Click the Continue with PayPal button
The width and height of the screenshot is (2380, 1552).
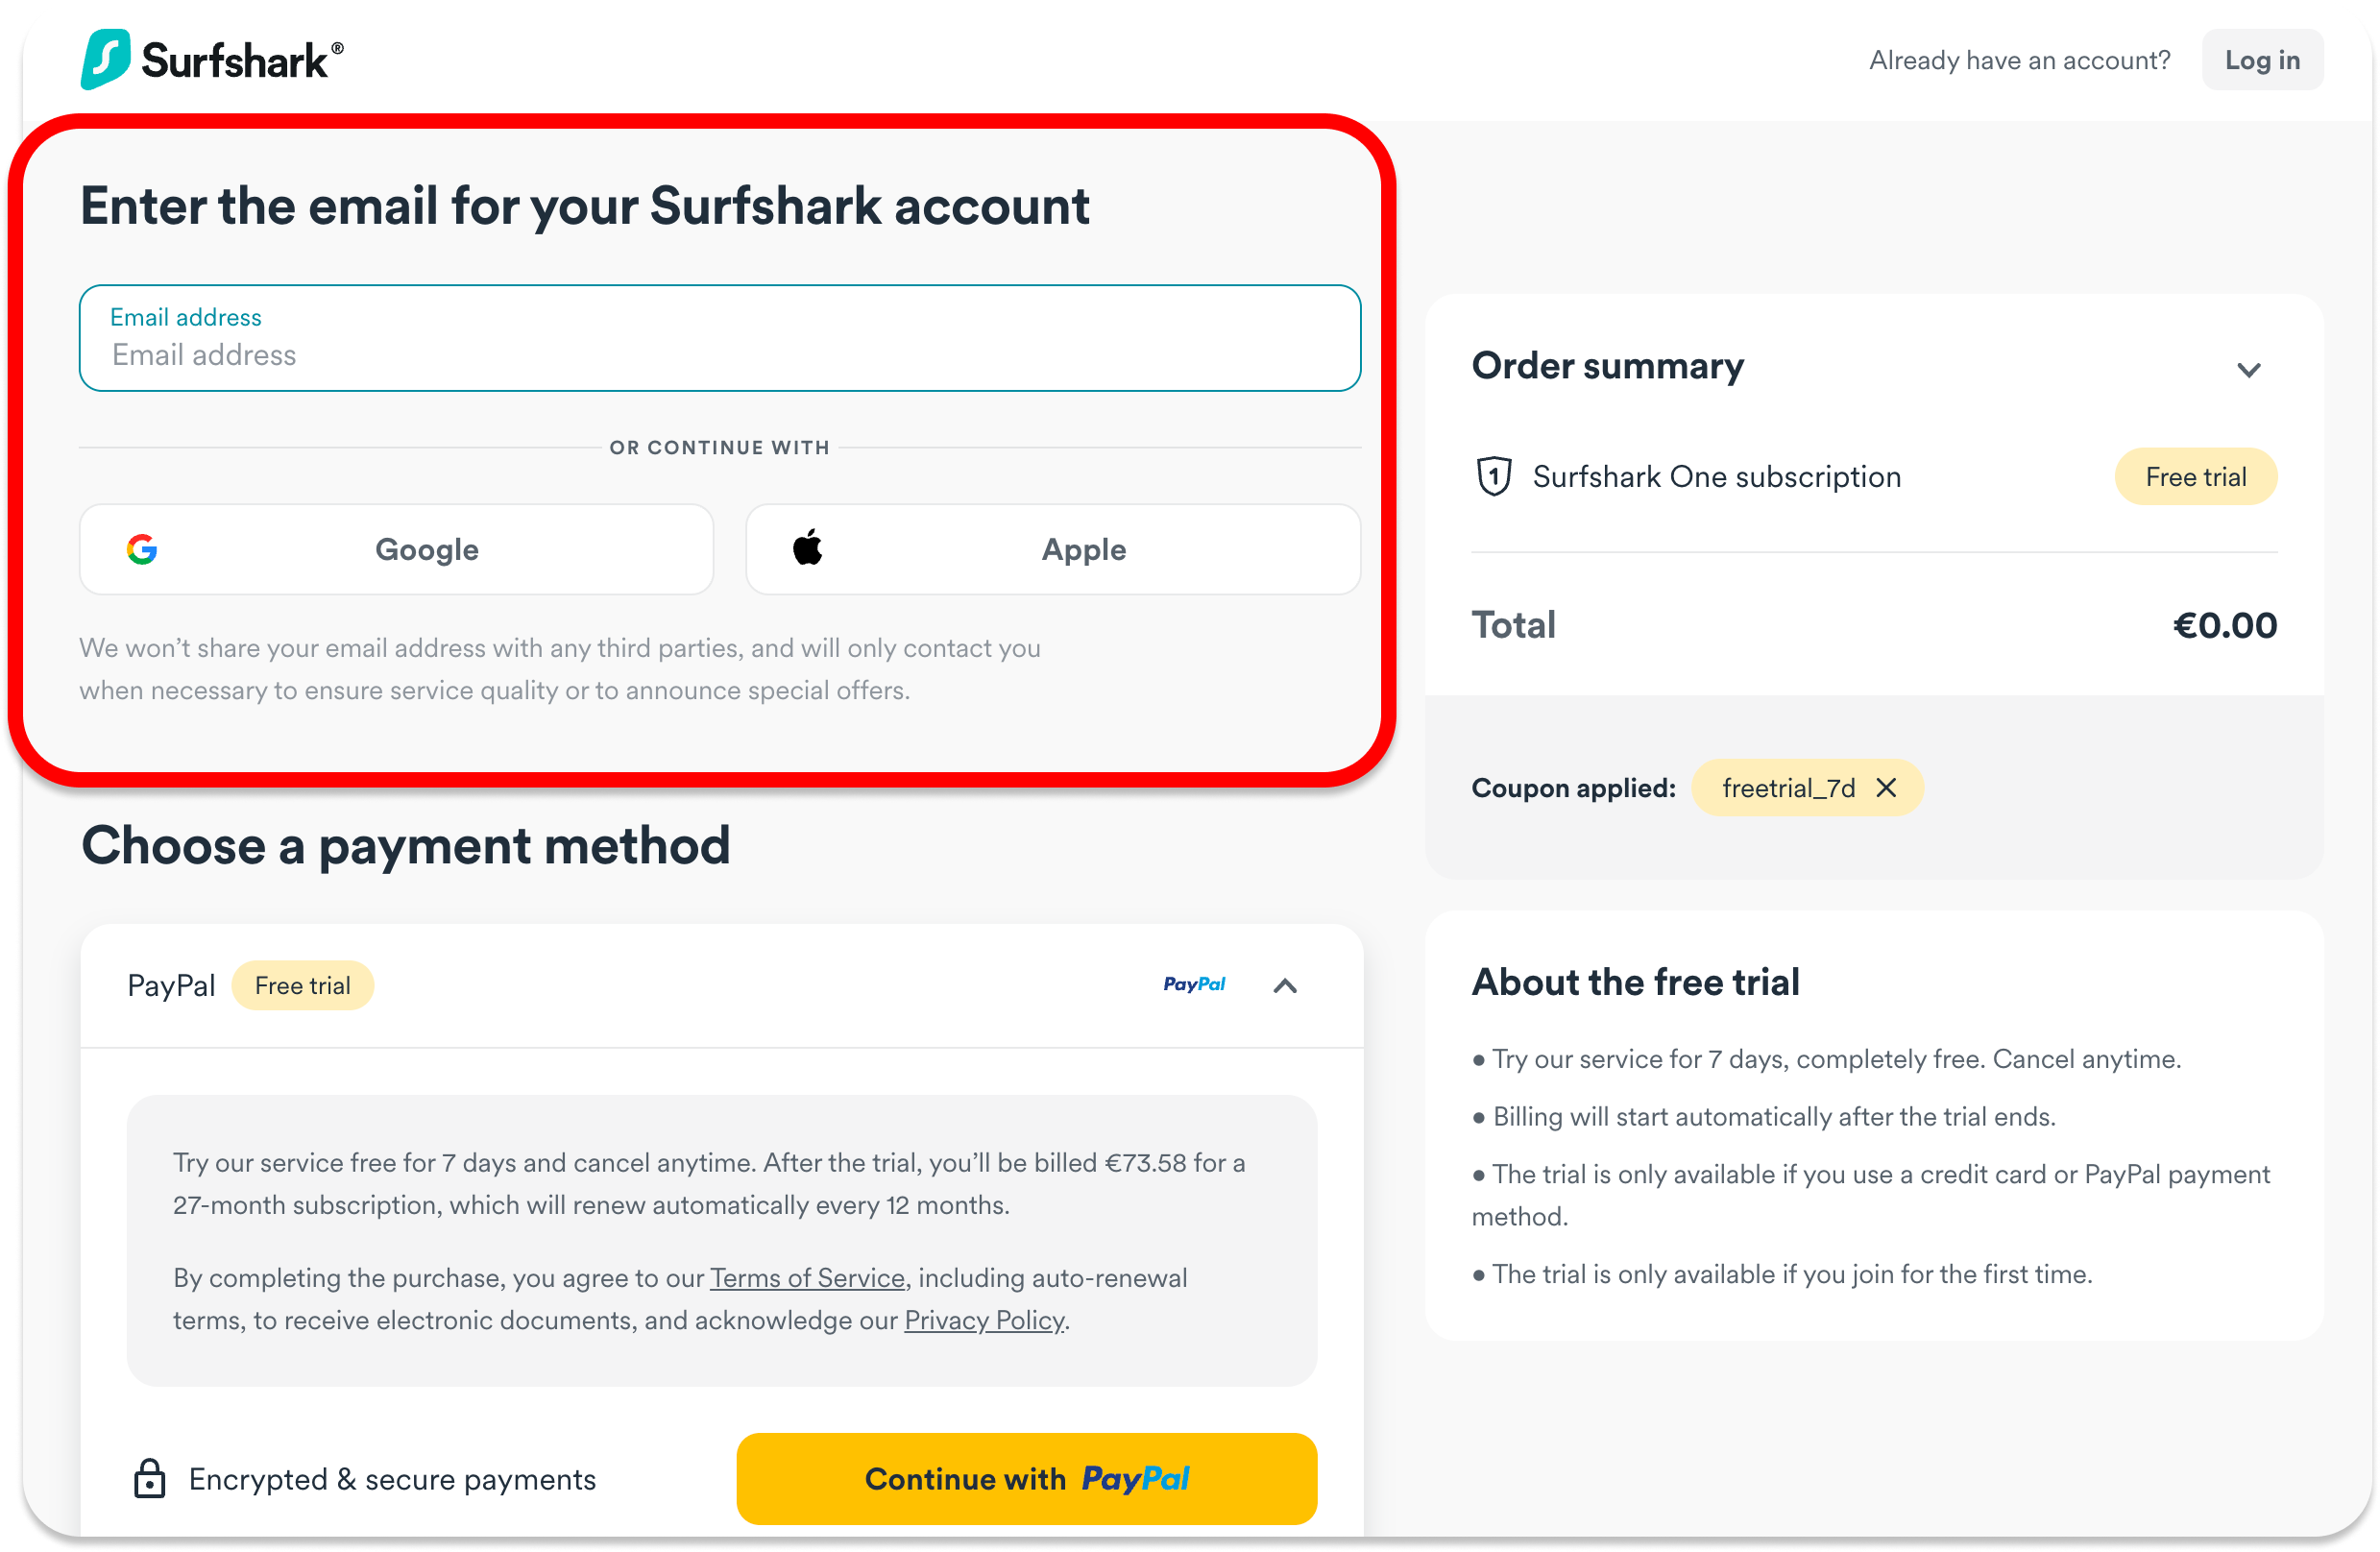tap(1026, 1478)
